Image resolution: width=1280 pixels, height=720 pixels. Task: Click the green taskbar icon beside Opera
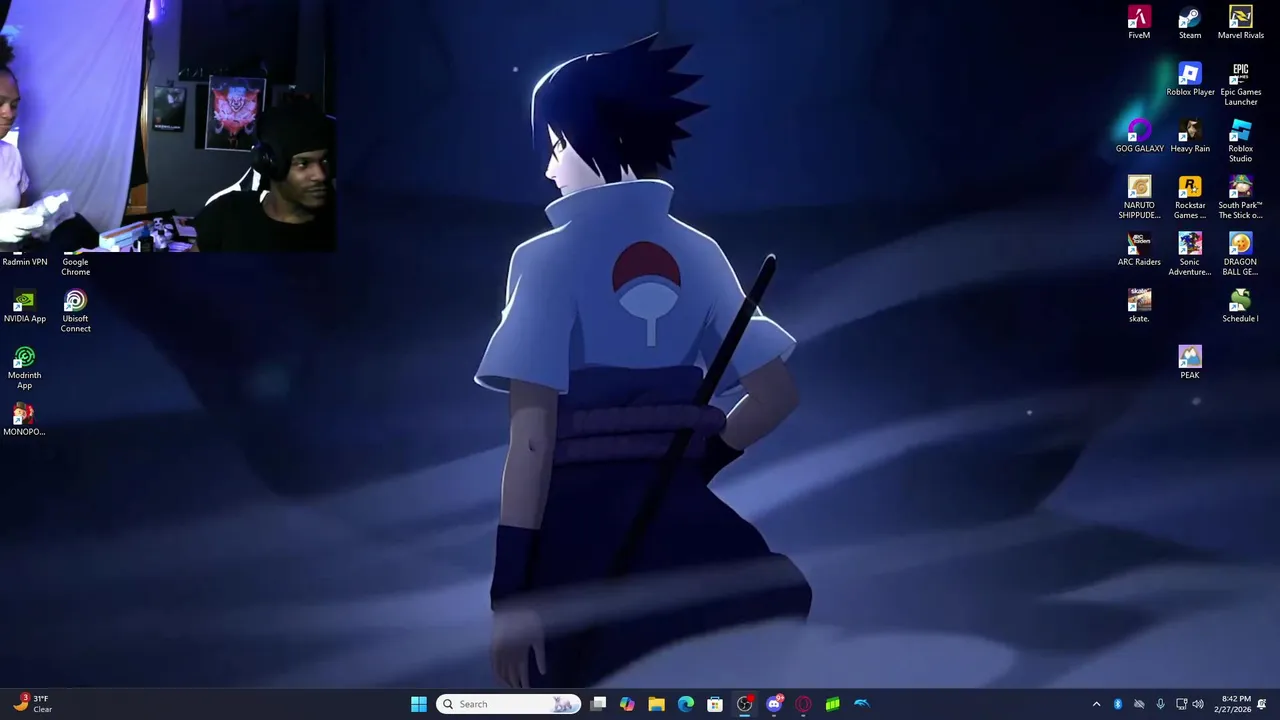832,704
